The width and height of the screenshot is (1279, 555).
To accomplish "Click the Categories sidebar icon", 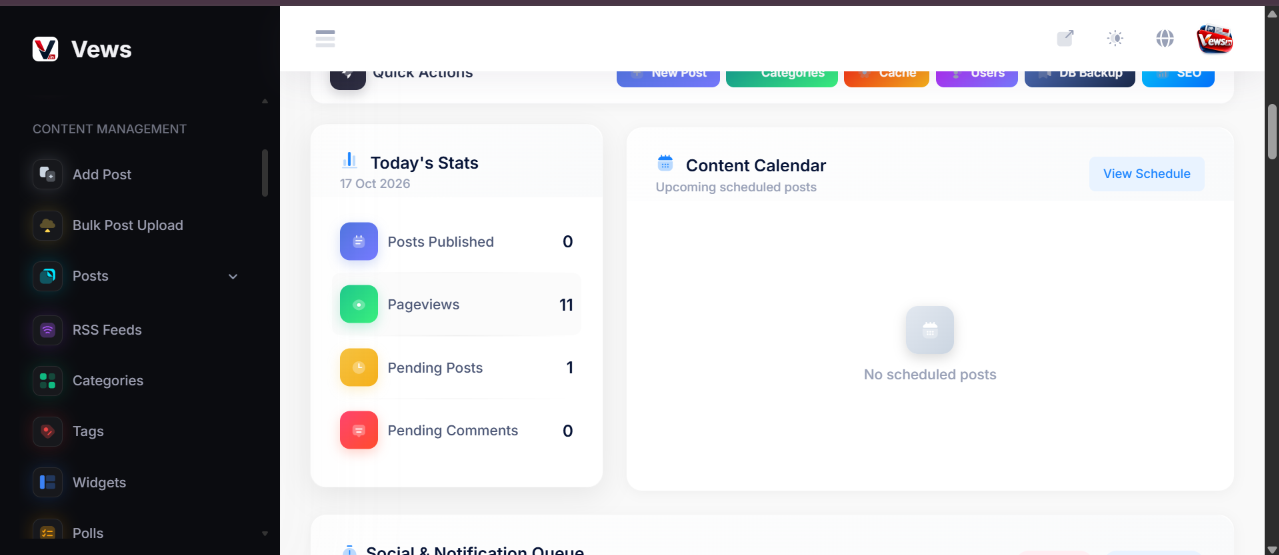I will (48, 381).
